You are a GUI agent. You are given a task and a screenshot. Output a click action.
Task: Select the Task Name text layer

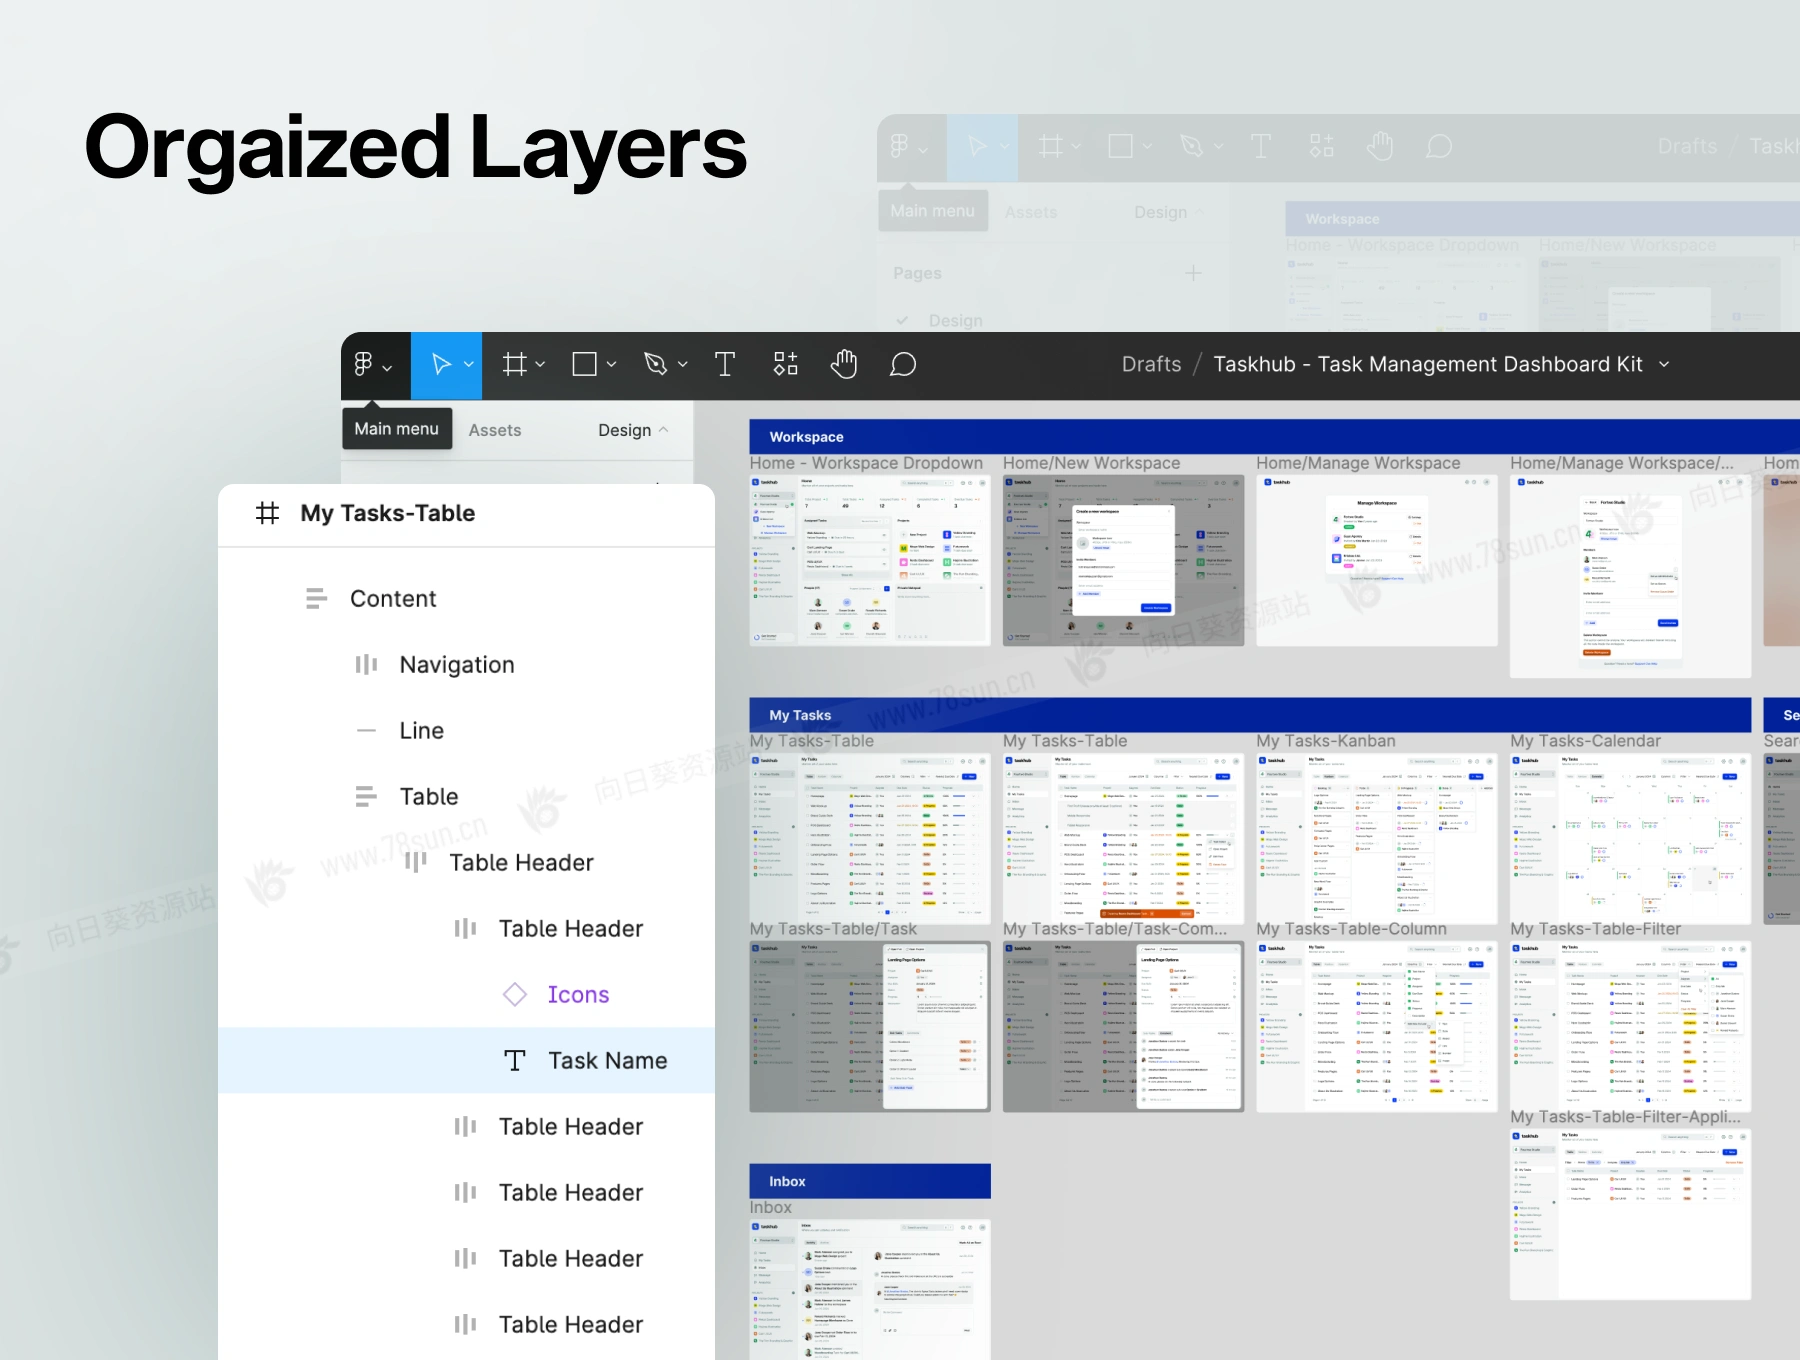pyautogui.click(x=606, y=1060)
